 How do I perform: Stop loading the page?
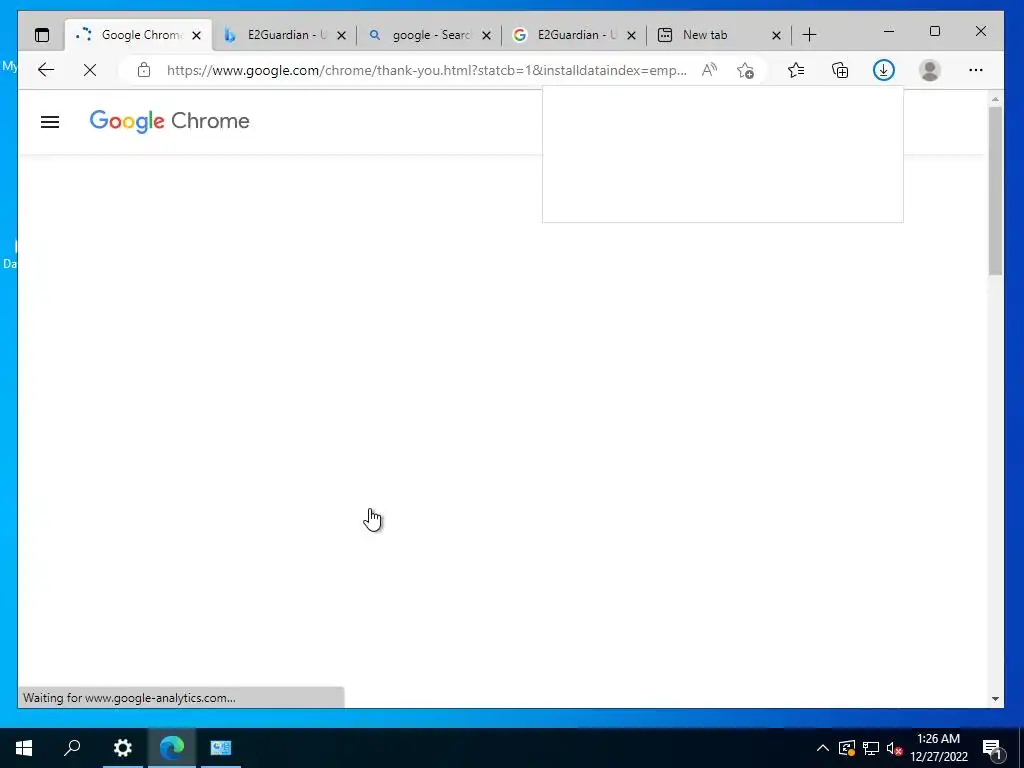(x=90, y=70)
